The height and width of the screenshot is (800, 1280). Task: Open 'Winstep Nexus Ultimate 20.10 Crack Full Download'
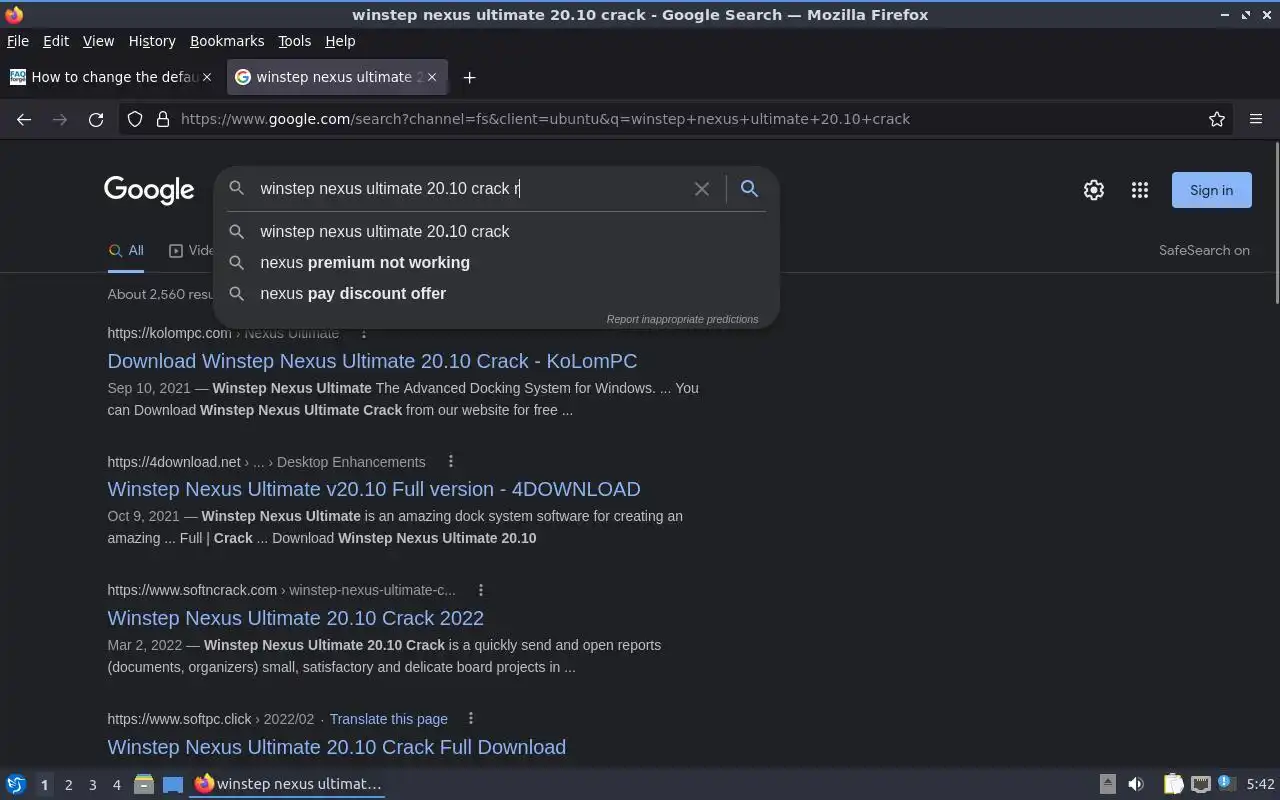(x=336, y=747)
